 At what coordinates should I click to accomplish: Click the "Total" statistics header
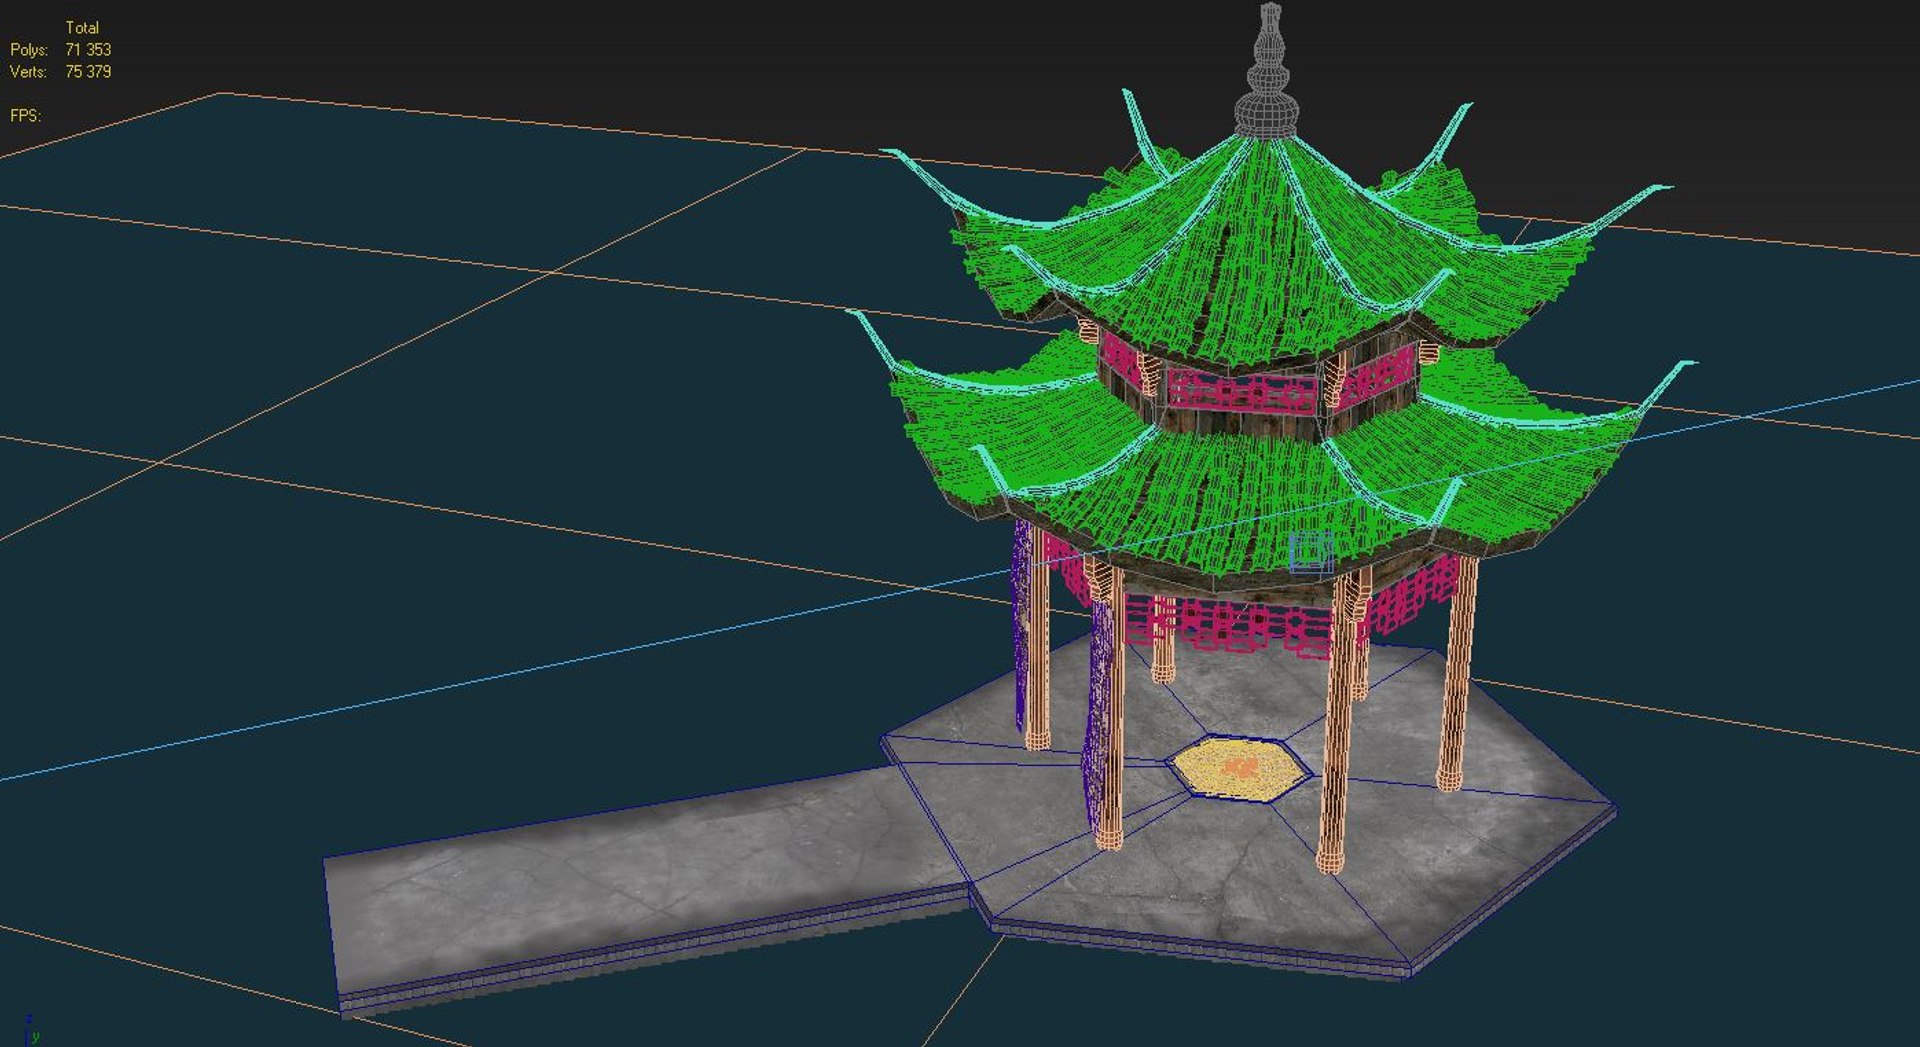(x=82, y=28)
